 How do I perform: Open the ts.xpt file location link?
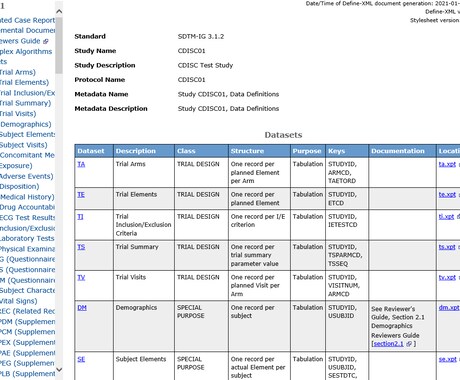click(447, 247)
